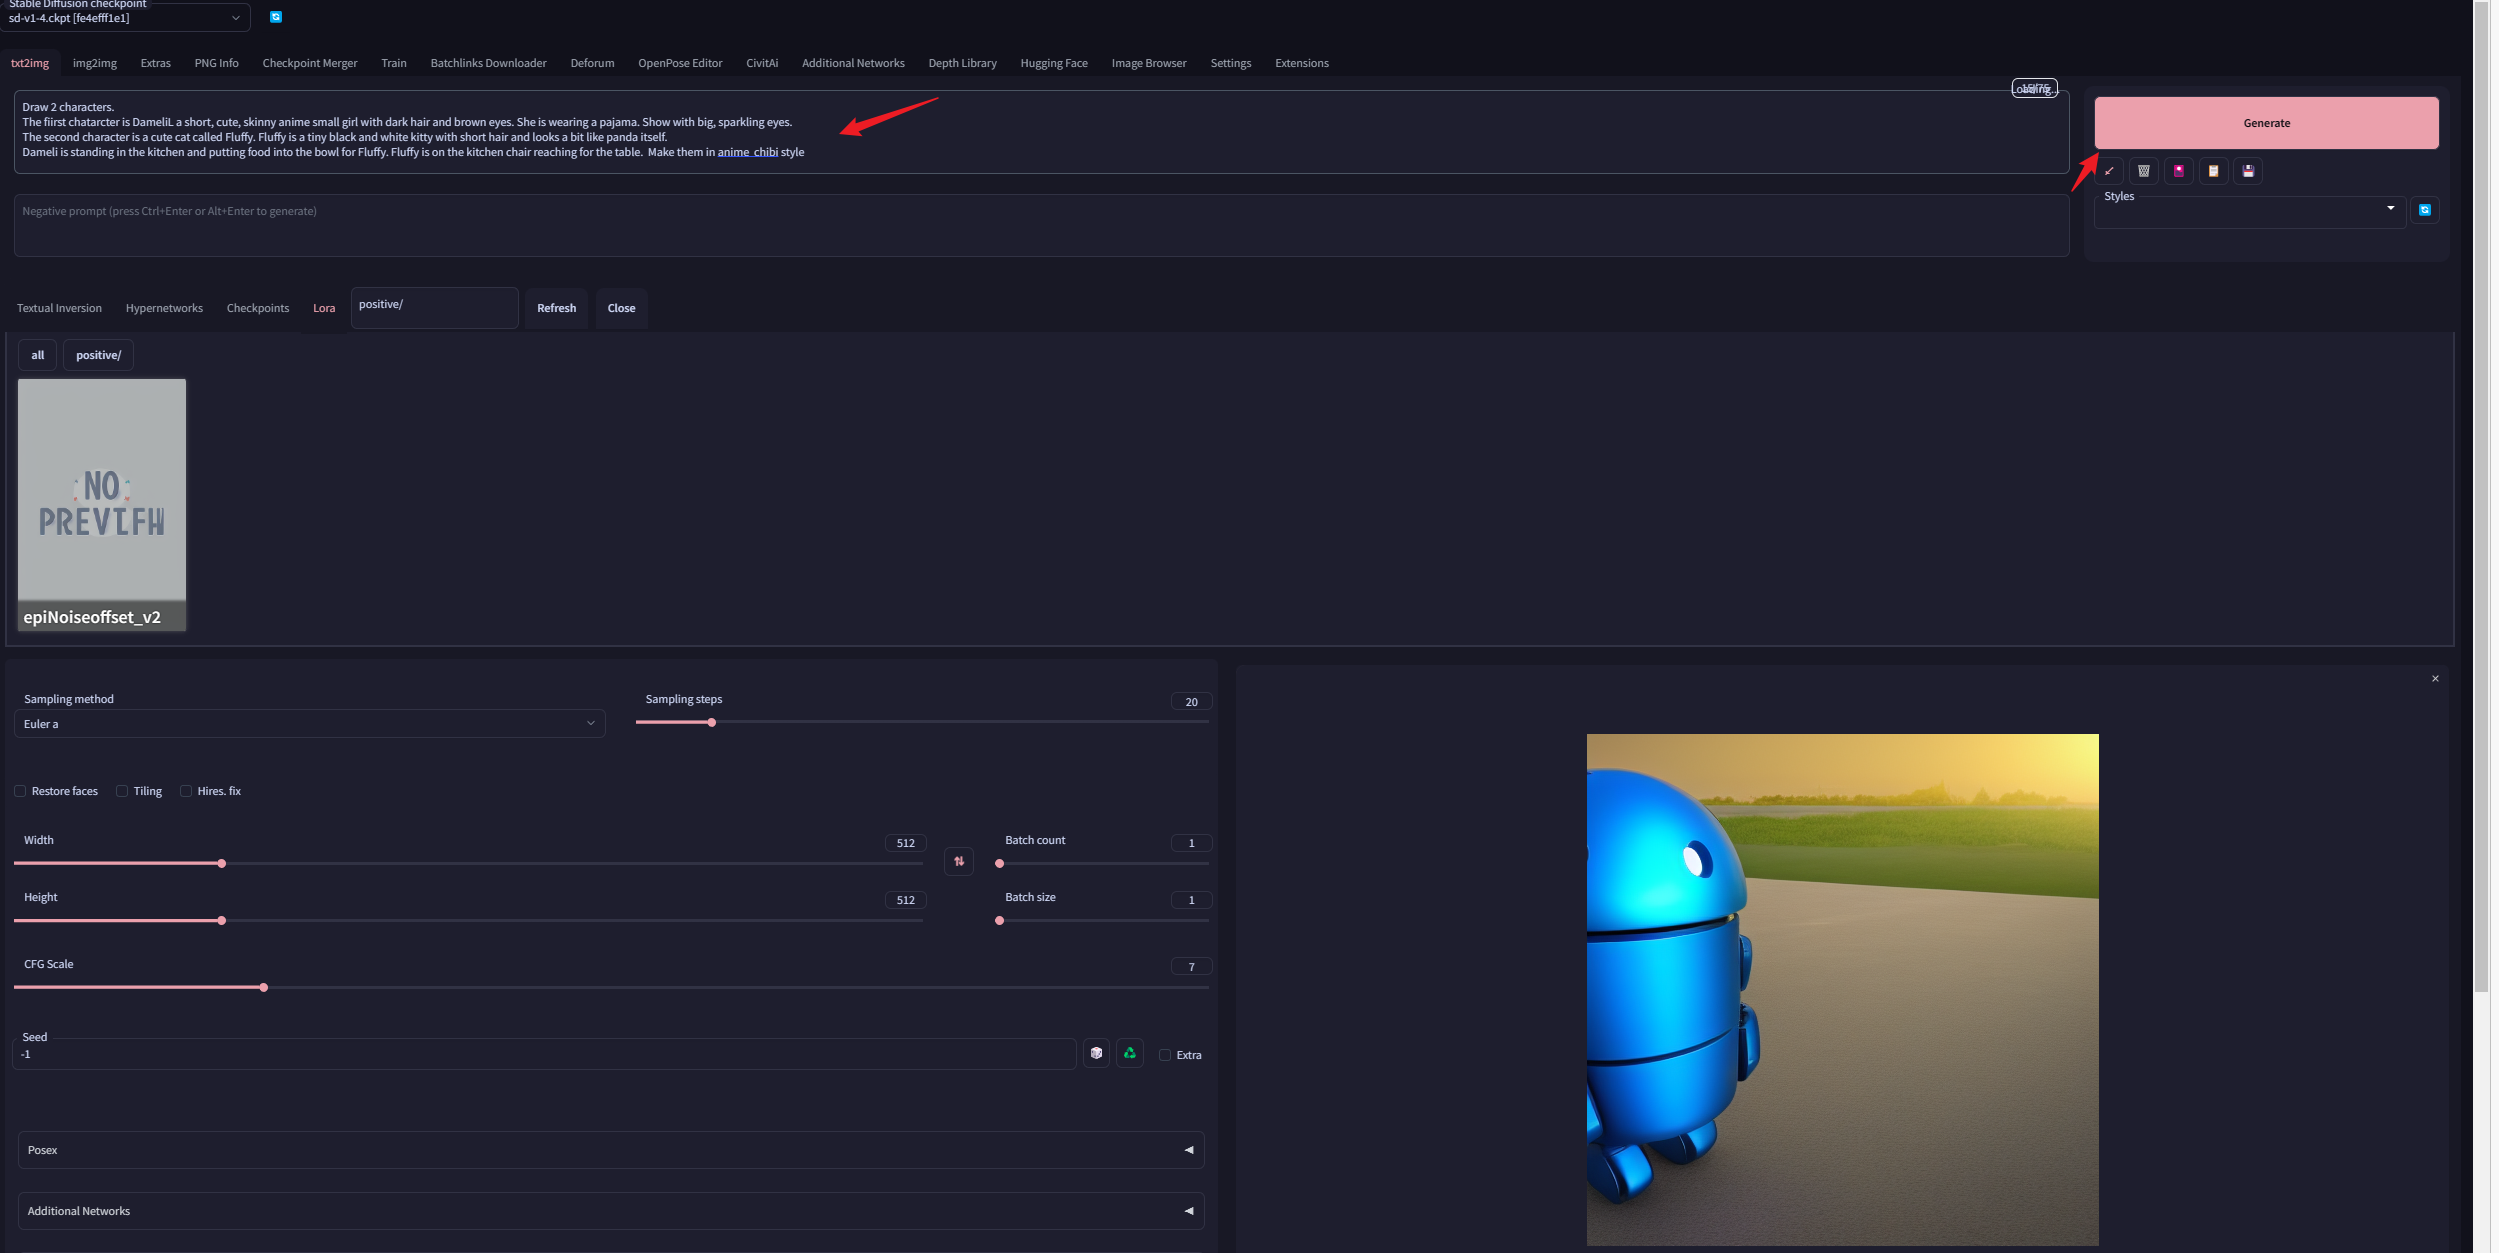Open the Styles dropdown

point(2250,211)
